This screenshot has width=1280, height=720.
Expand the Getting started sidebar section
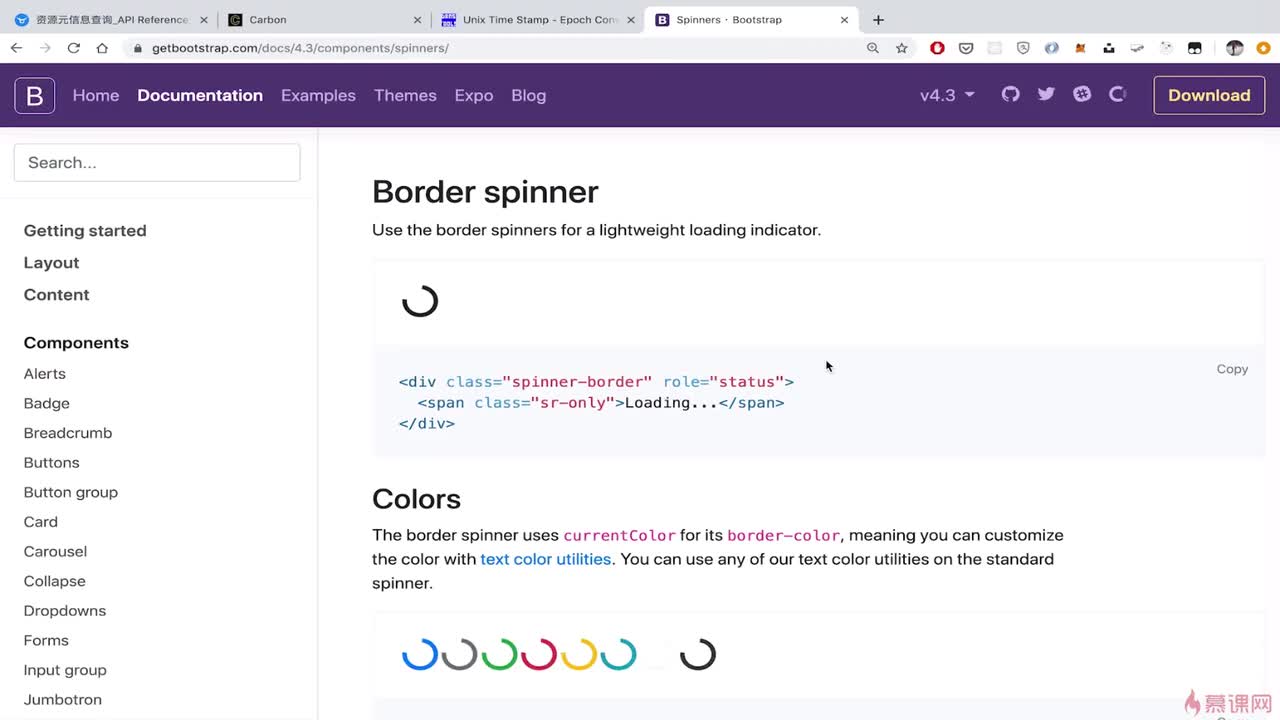pyautogui.click(x=85, y=230)
